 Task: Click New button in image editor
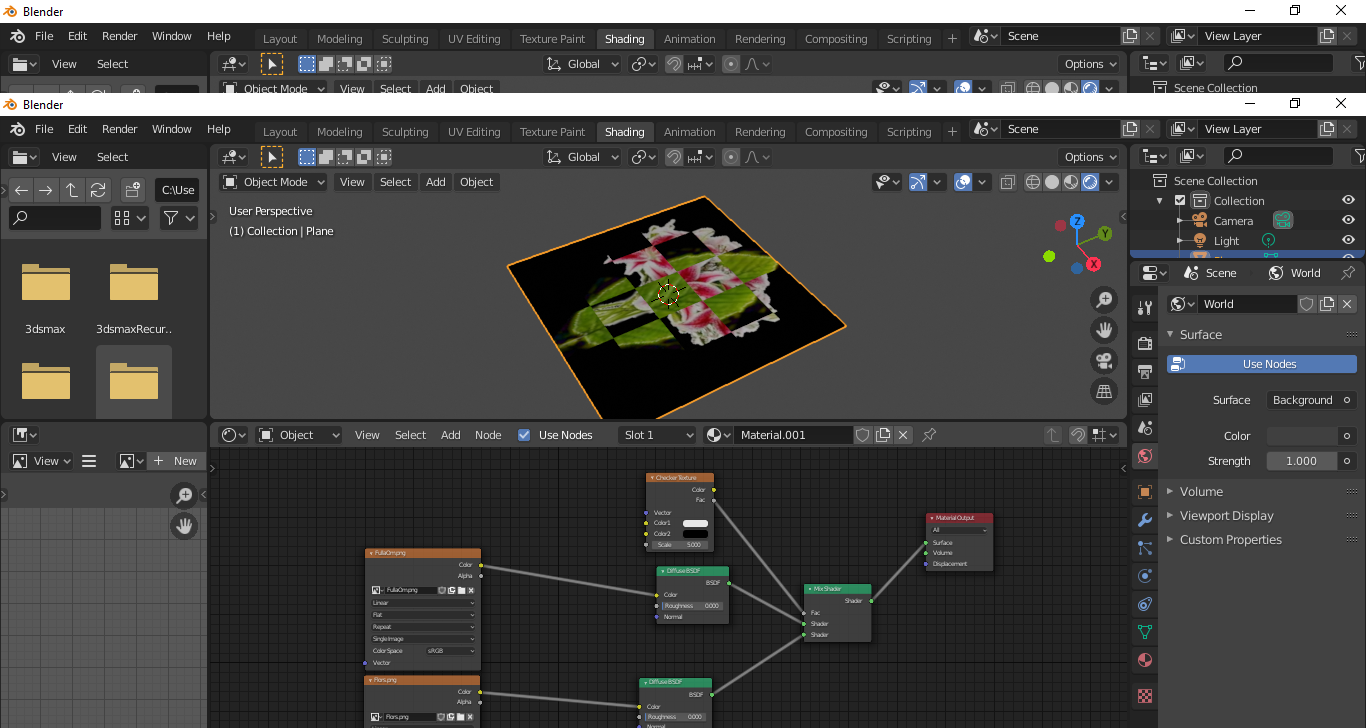[x=176, y=461]
